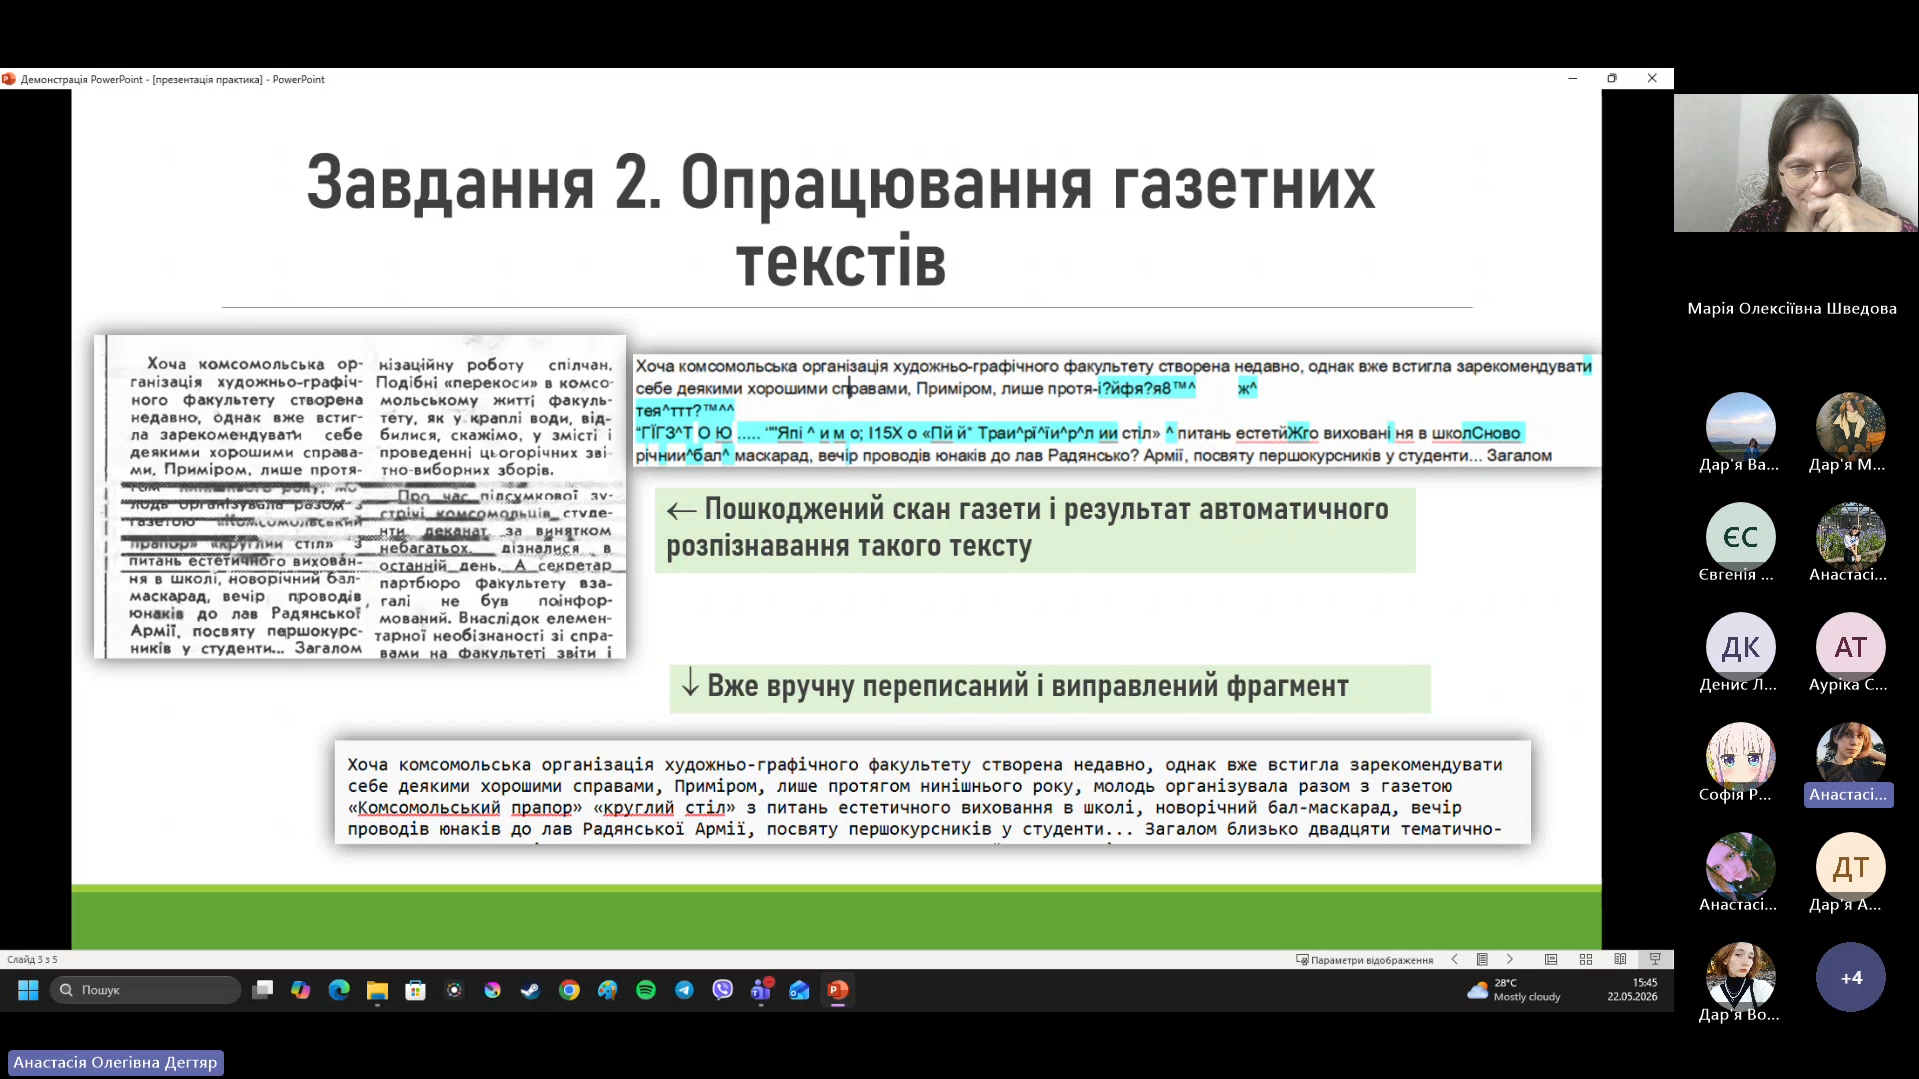The image size is (1919, 1079).
Task: Click the slide title Завдання 2
Action: click(x=841, y=220)
